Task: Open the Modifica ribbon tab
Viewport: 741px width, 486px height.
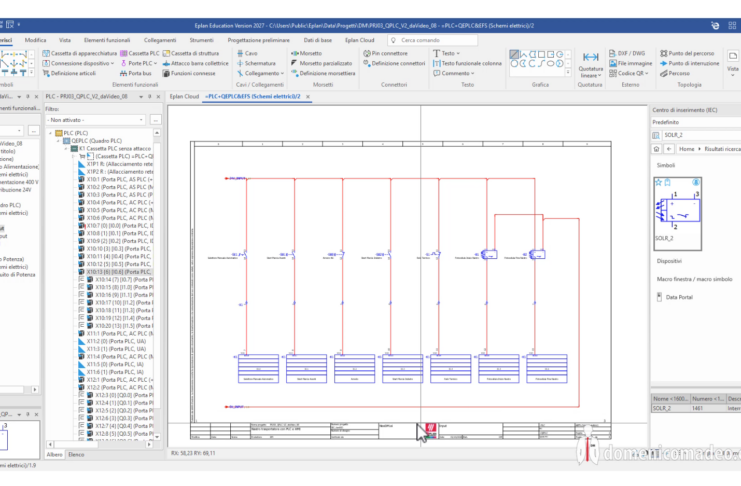Action: (x=35, y=40)
